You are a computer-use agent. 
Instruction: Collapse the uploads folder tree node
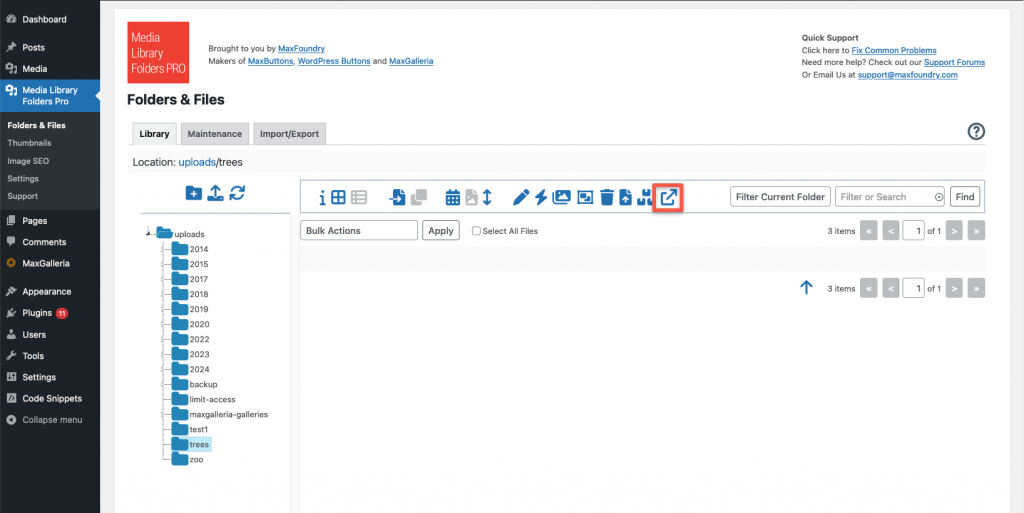tap(148, 234)
